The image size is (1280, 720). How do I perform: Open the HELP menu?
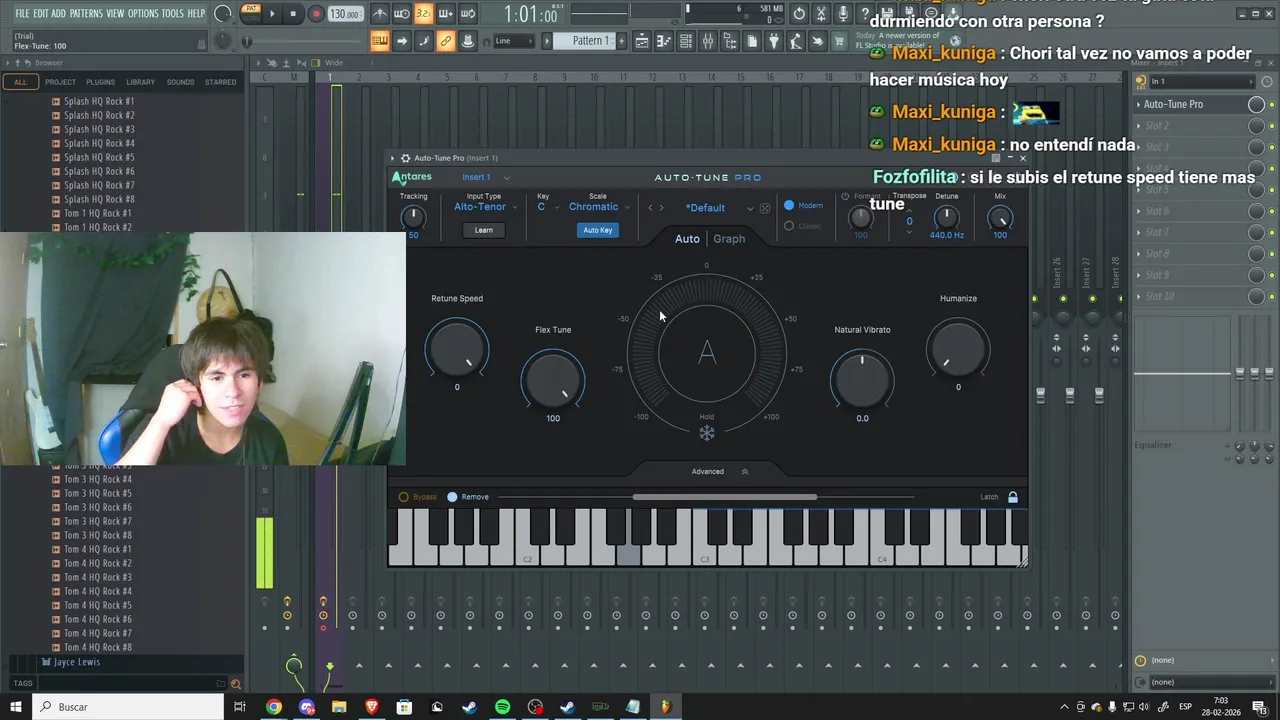(x=197, y=13)
